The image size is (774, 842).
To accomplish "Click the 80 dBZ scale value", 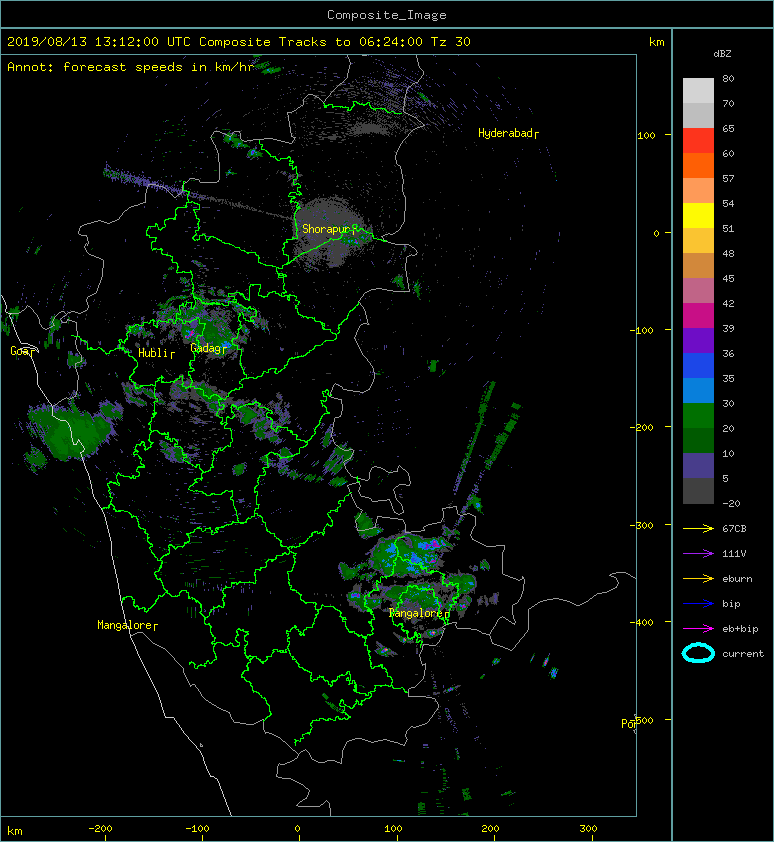I will [x=728, y=78].
